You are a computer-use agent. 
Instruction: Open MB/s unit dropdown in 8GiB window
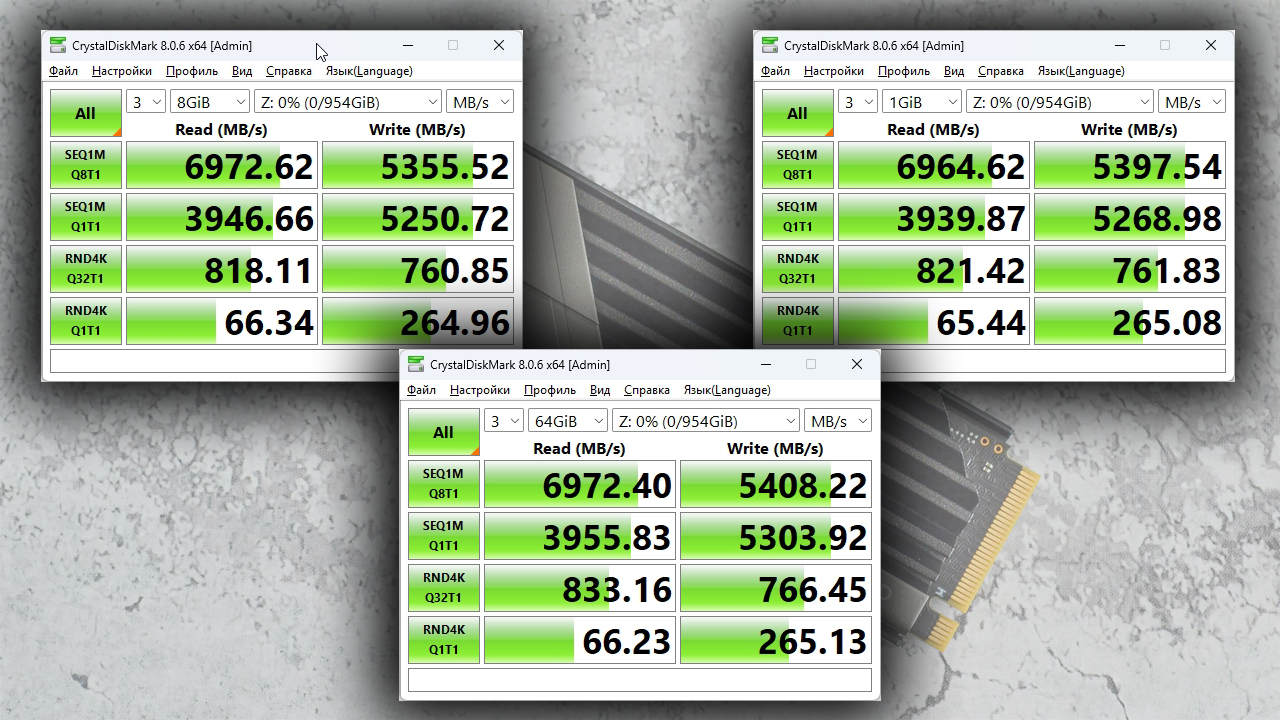coord(480,102)
